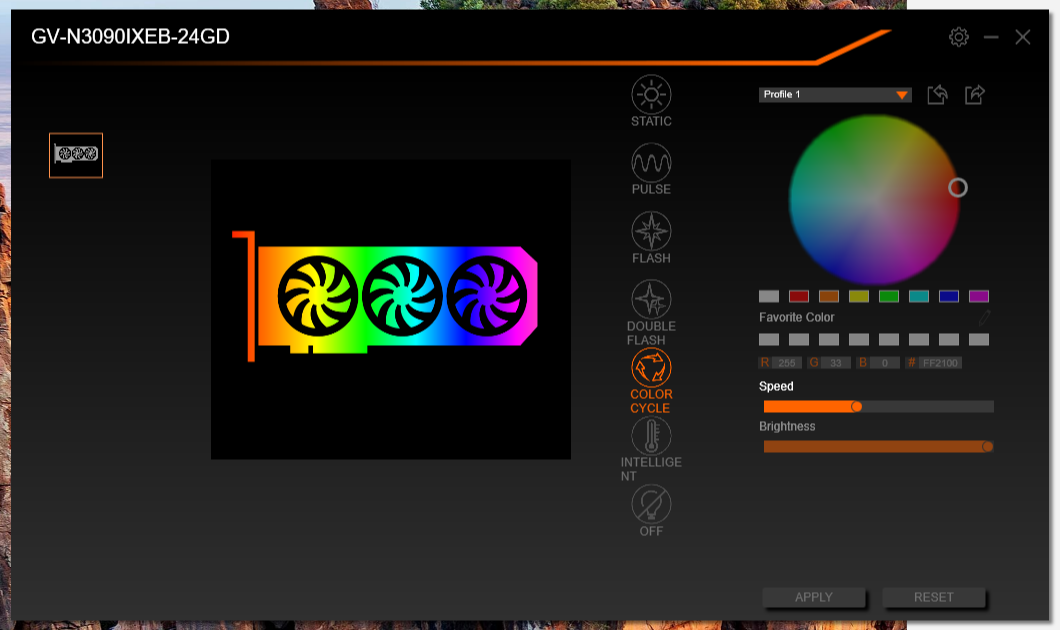Image resolution: width=1060 pixels, height=630 pixels.
Task: Pick the blue preset color swatch
Action: coord(948,296)
